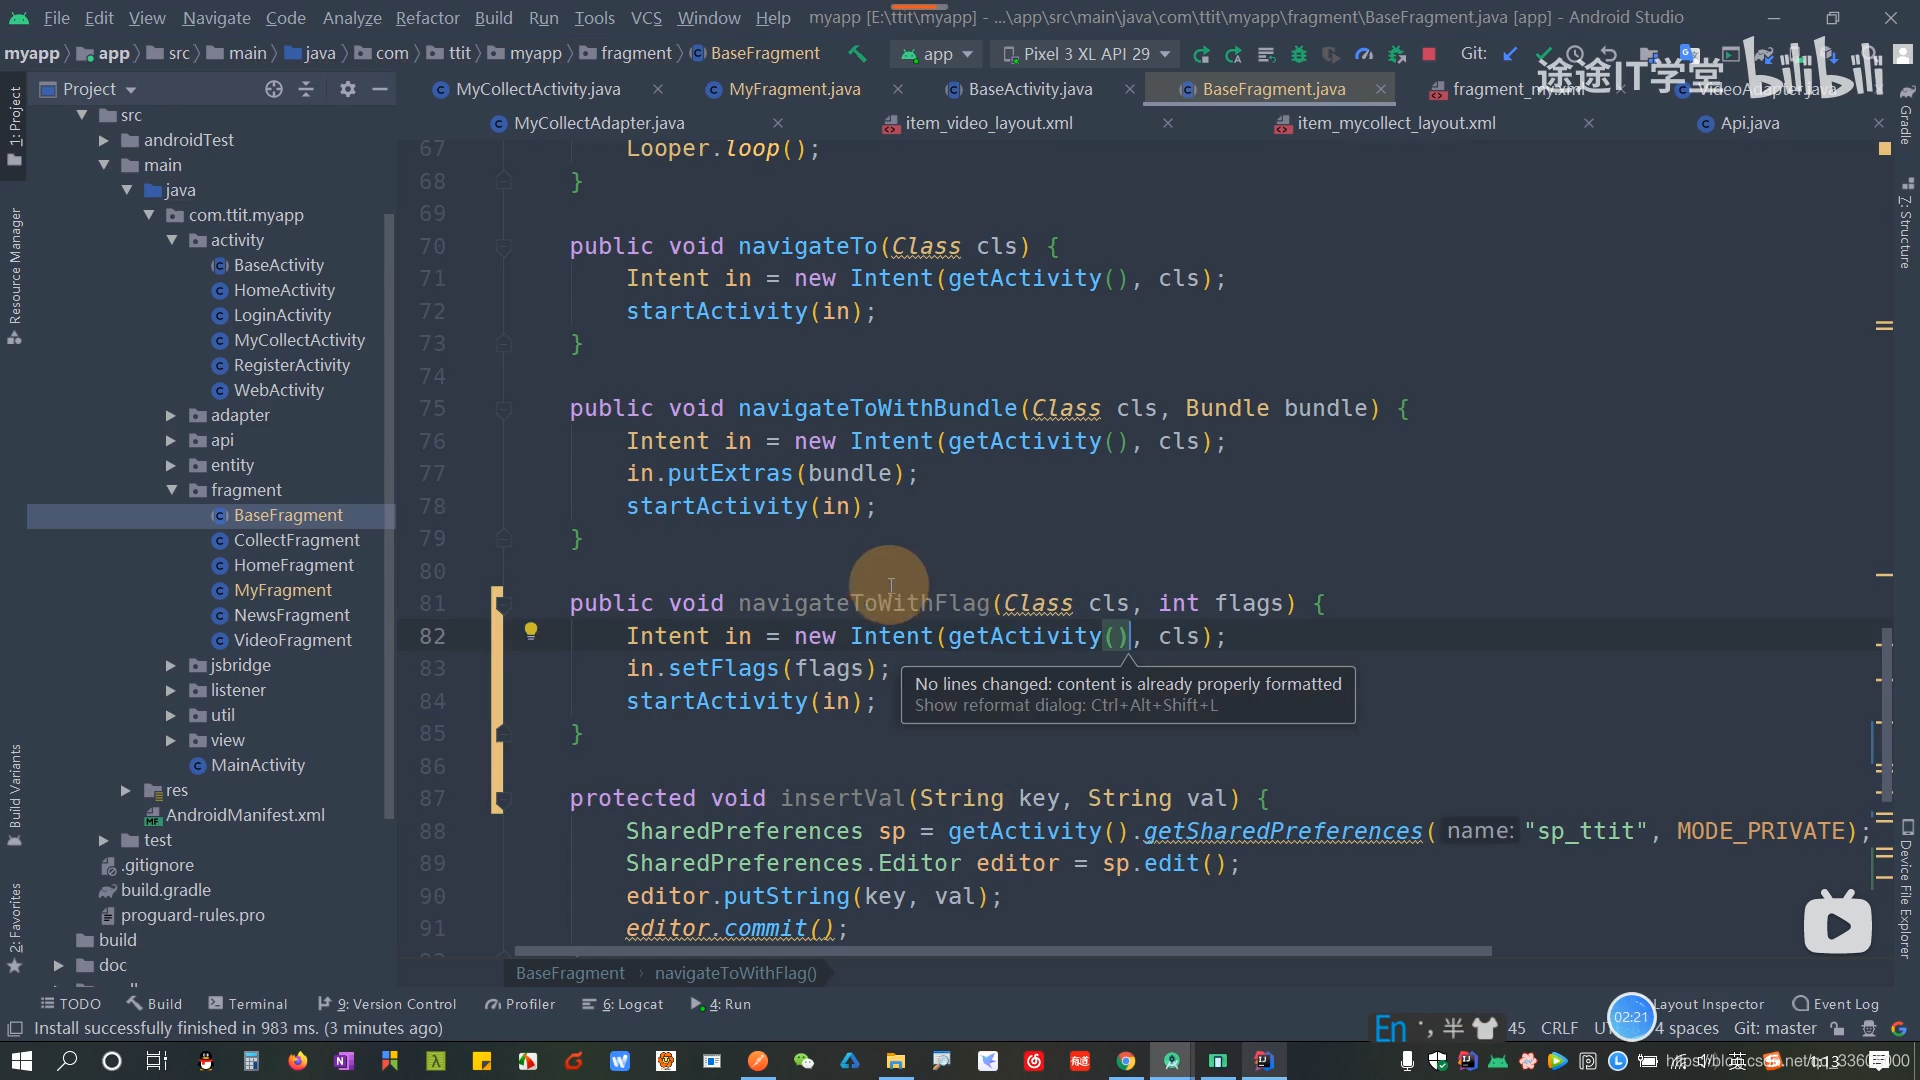This screenshot has height=1080, width=1920.
Task: Click the Select Opened File target icon
Action: coord(273,89)
